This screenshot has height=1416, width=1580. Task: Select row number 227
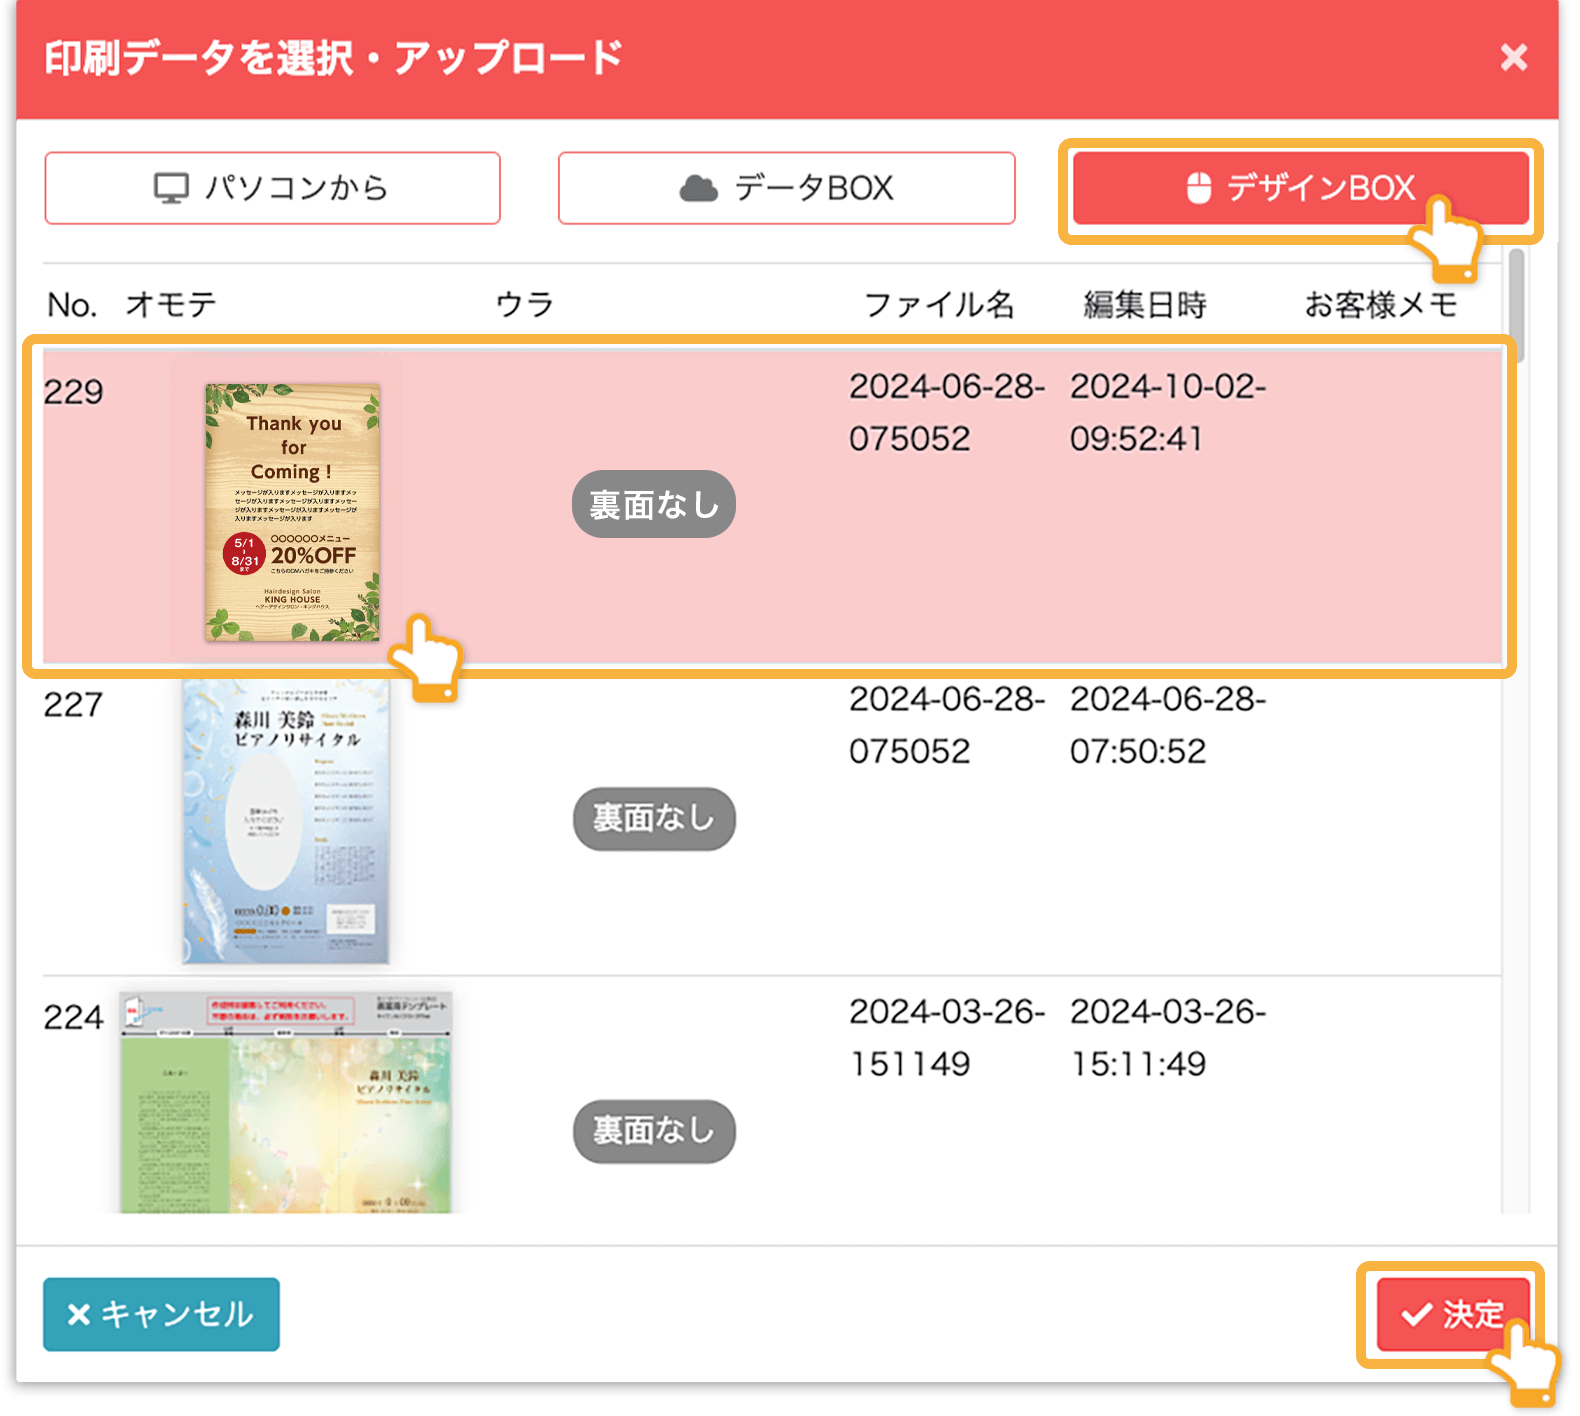click(73, 705)
